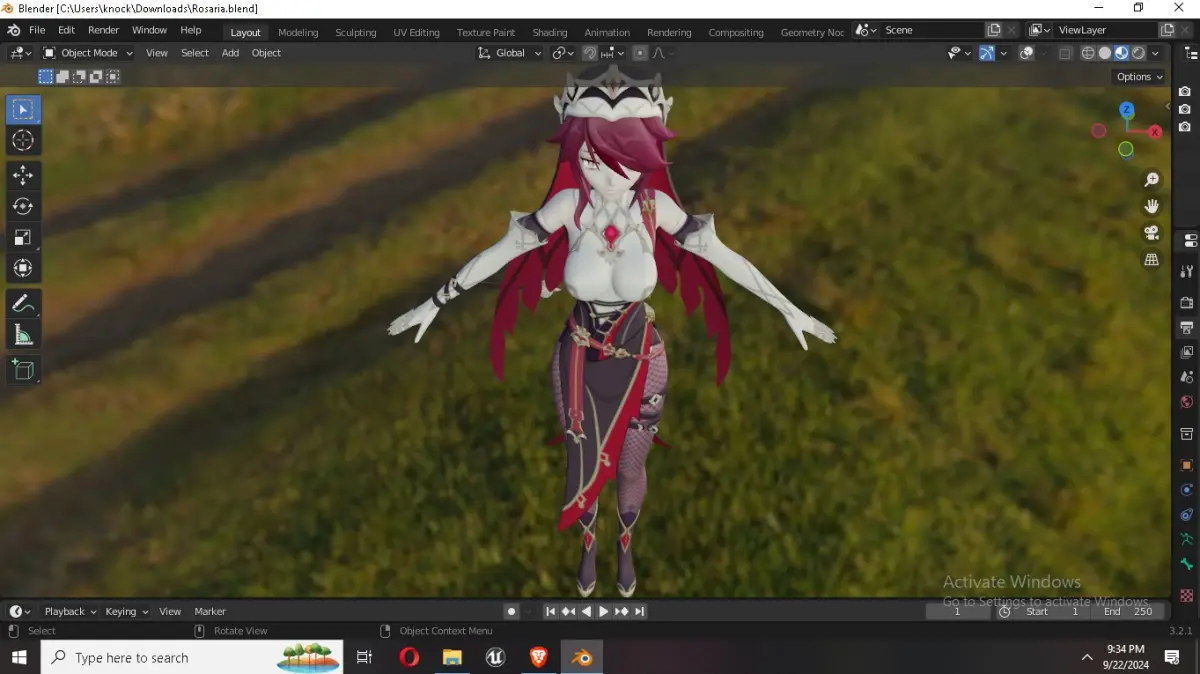Open the pivot point dropdown
This screenshot has height=674, width=1200.
point(563,53)
